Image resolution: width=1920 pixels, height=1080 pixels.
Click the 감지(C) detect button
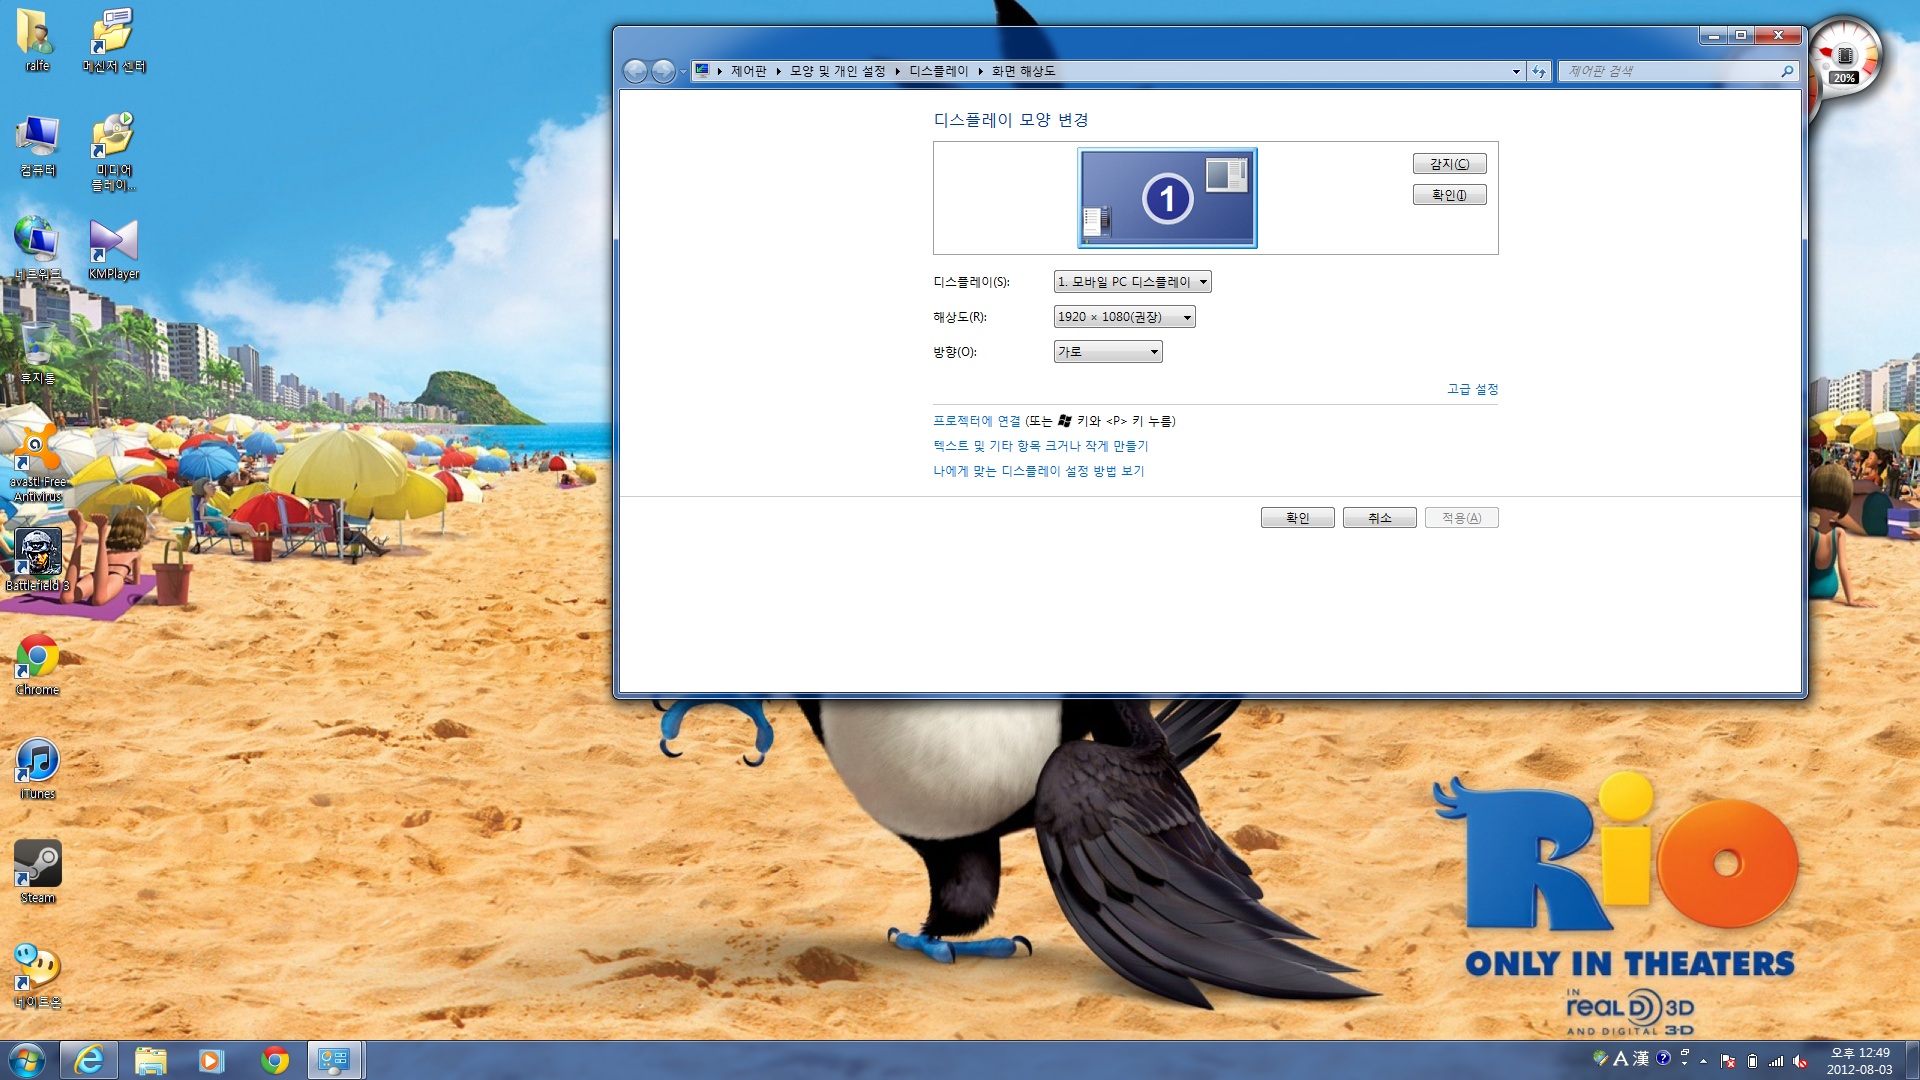(1449, 164)
